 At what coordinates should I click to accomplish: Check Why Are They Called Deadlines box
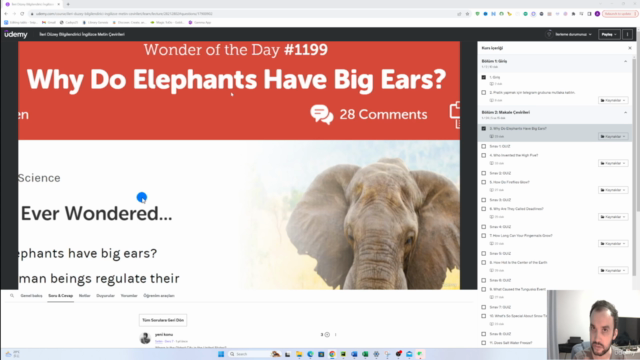(x=484, y=209)
